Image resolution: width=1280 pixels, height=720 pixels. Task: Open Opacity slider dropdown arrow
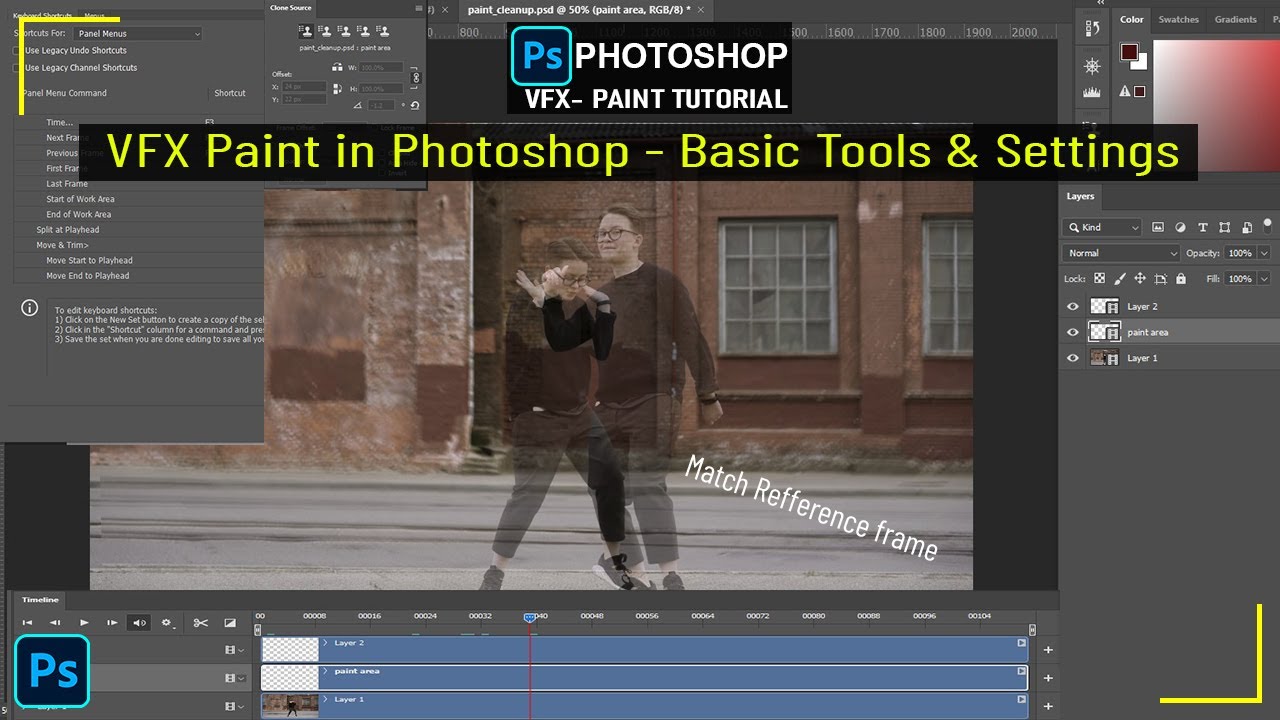pos(1265,253)
